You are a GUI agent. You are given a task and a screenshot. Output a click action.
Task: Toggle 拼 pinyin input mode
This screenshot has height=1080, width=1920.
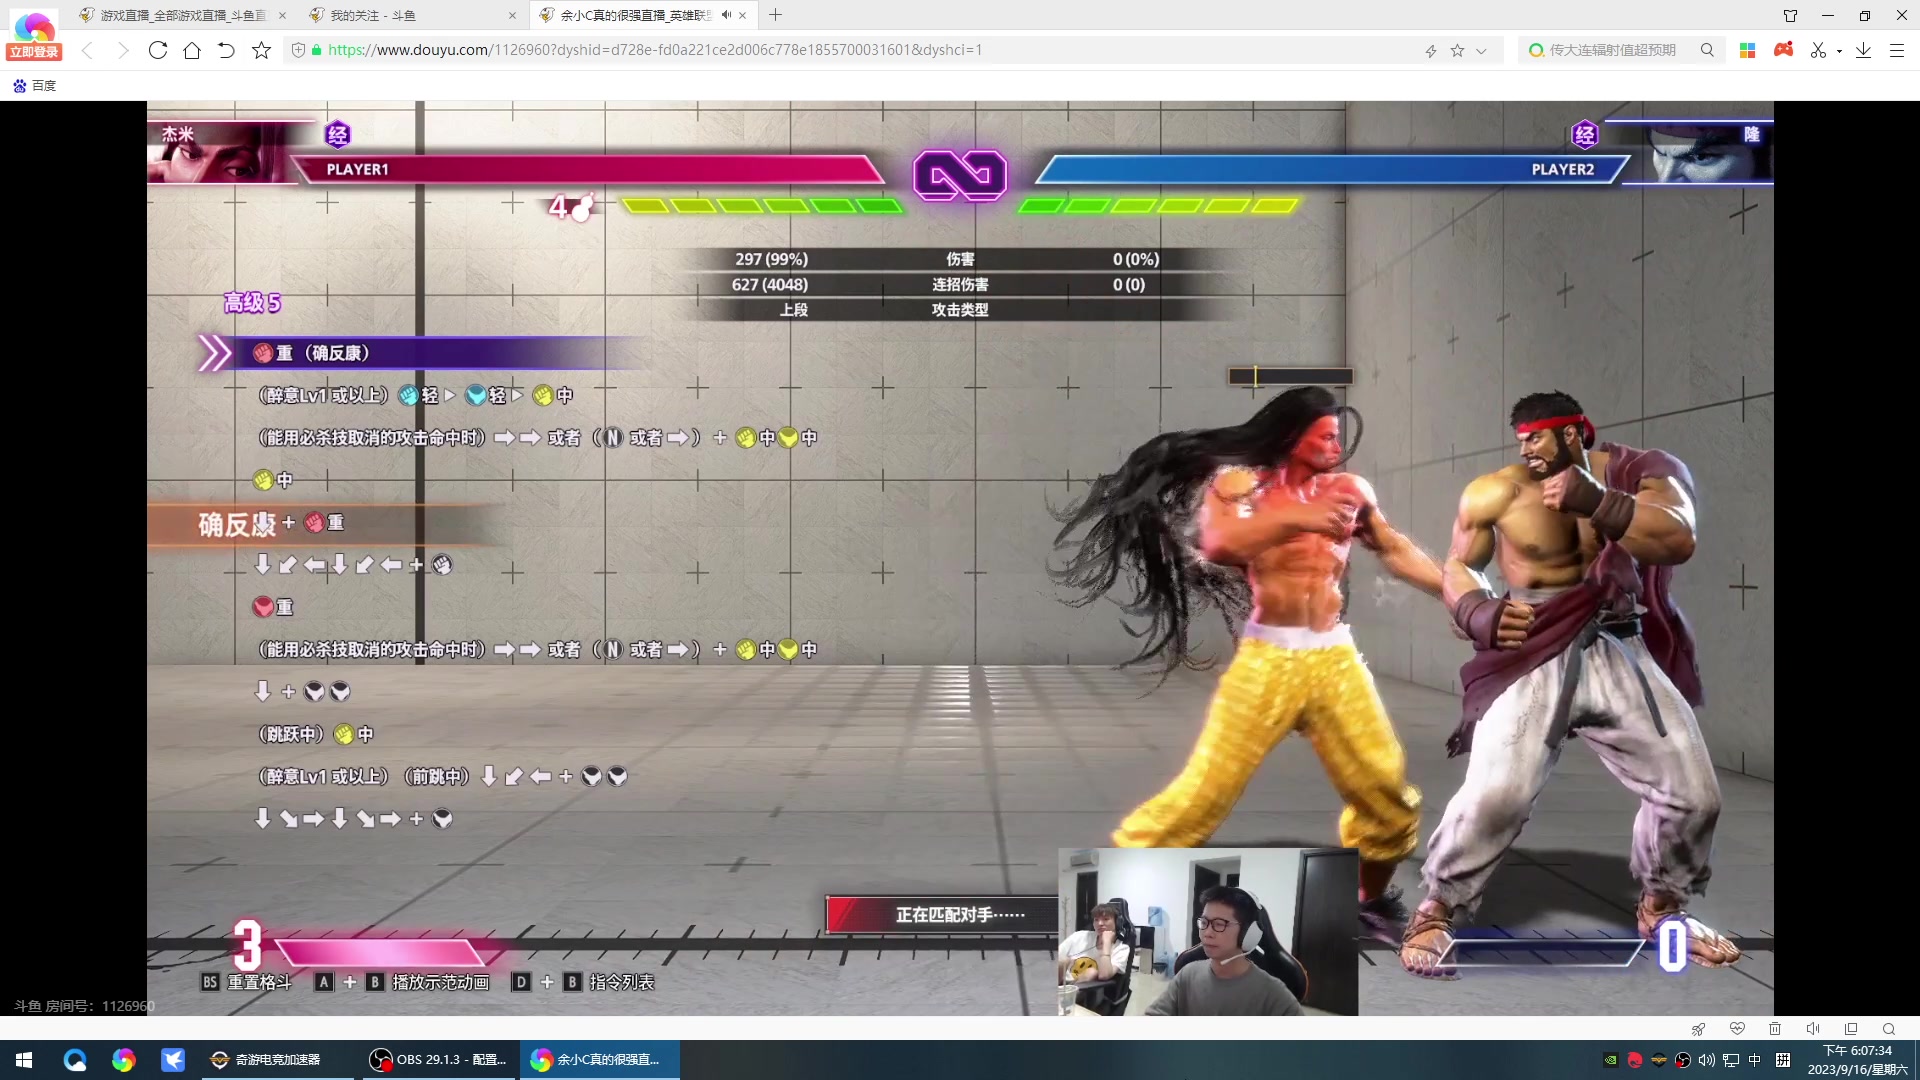pos(1783,1060)
